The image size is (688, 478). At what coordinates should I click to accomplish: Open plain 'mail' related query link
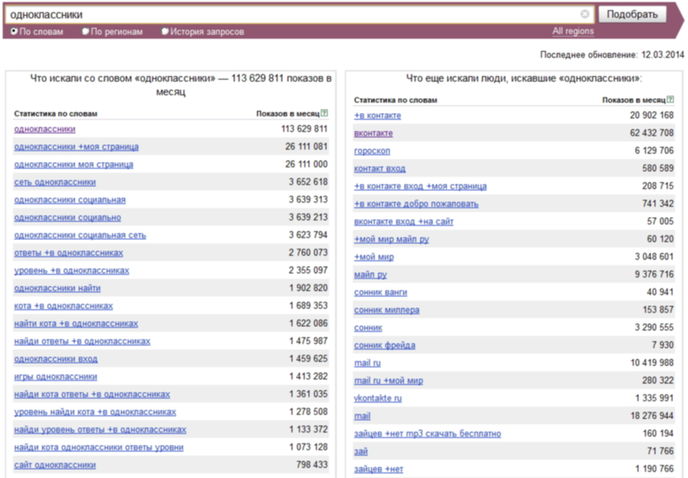[x=362, y=416]
